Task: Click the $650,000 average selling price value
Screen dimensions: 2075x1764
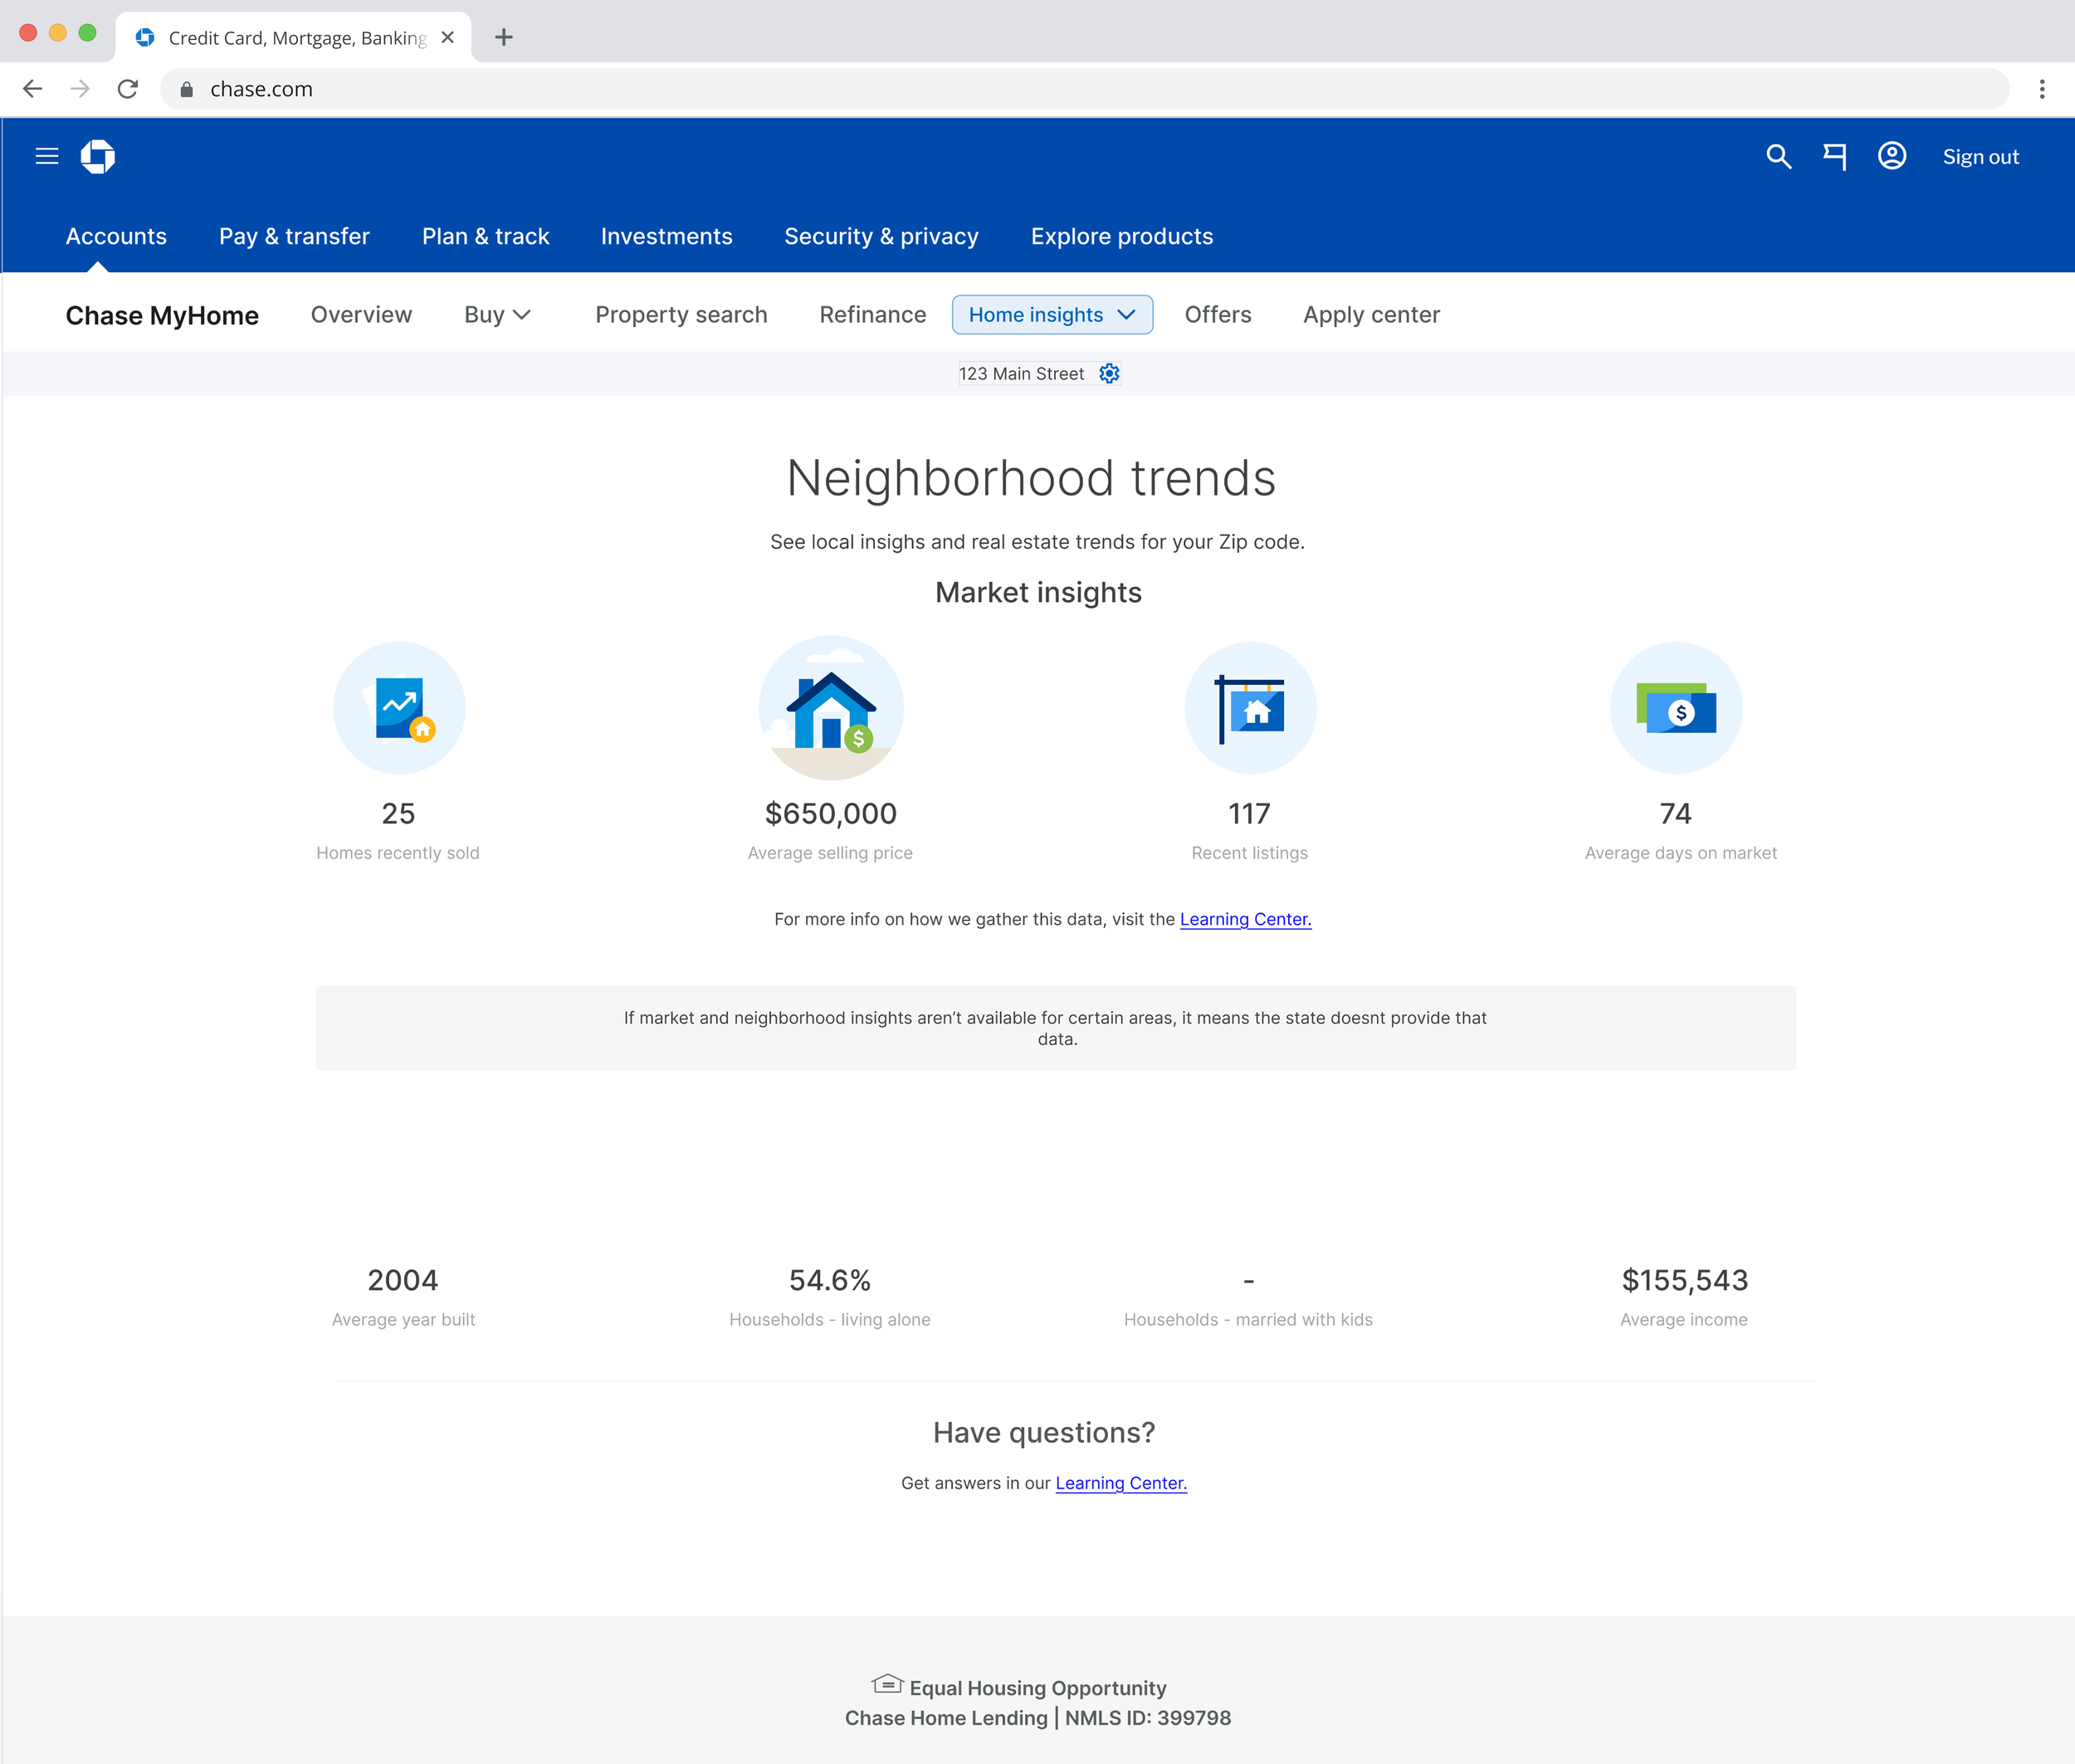Action: [831, 813]
